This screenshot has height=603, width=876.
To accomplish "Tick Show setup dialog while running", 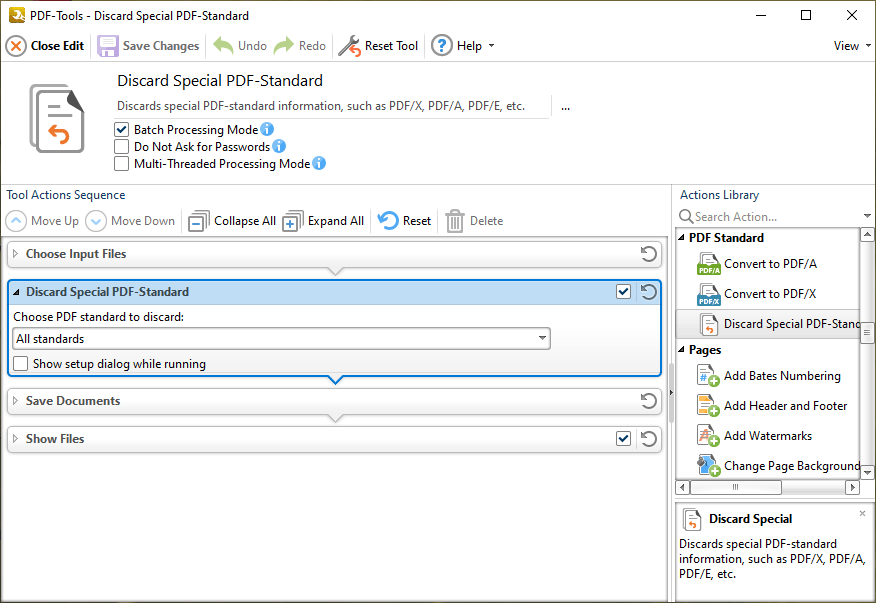I will 21,364.
